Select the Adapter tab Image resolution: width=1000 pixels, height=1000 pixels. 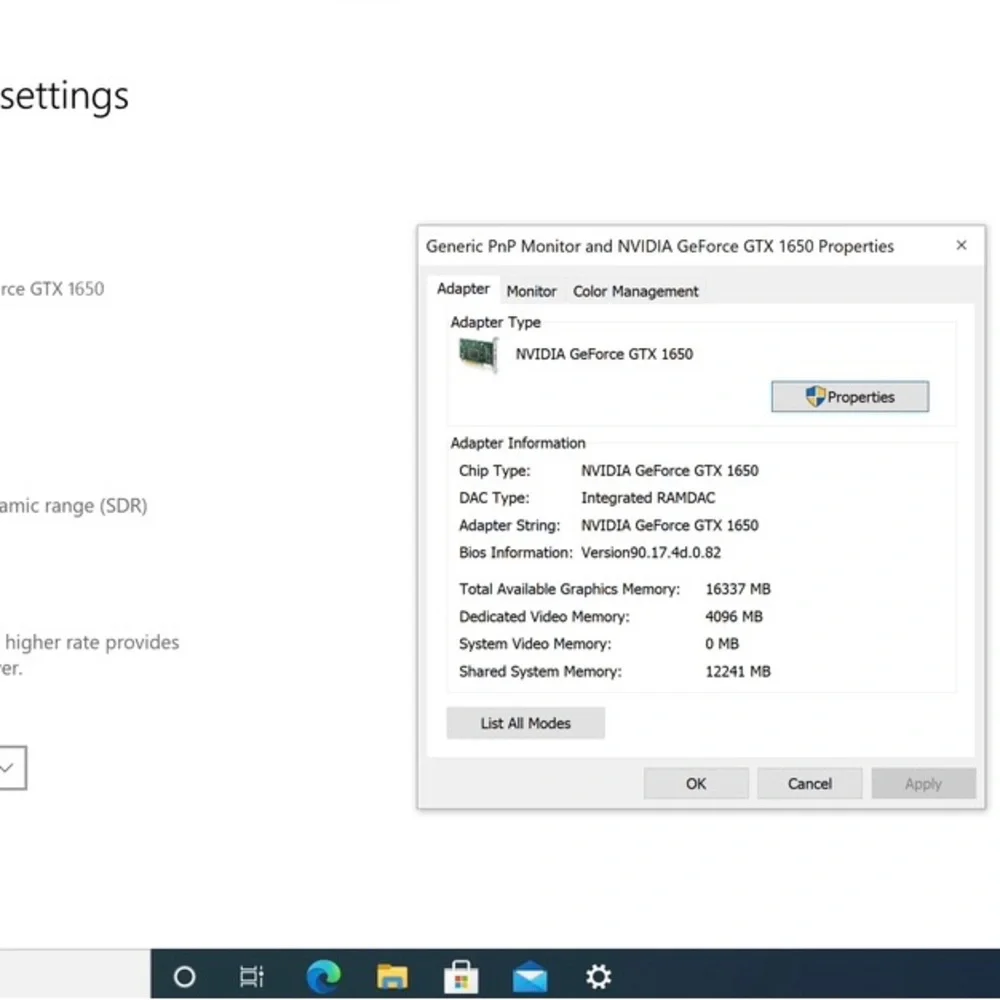pyautogui.click(x=463, y=289)
